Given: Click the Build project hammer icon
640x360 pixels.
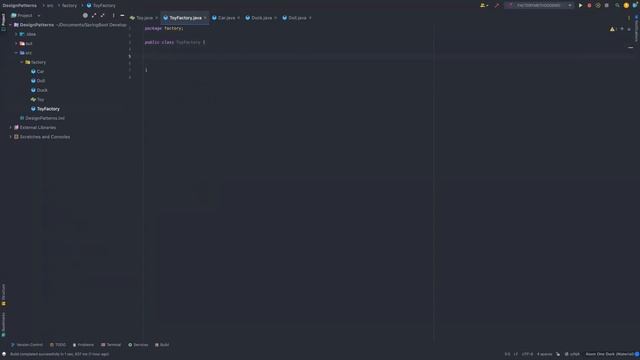Looking at the screenshot, I should click(x=497, y=5).
